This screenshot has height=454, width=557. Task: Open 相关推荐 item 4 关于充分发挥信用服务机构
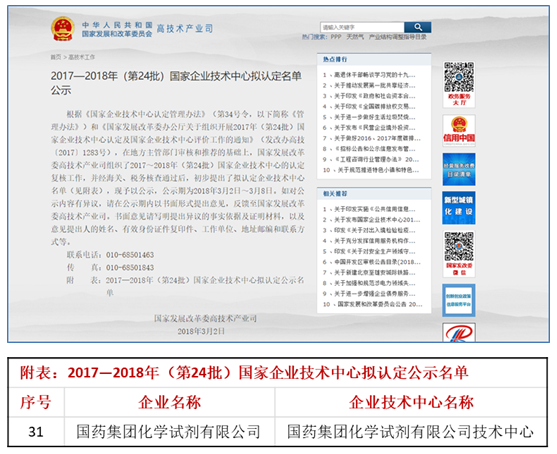369,241
